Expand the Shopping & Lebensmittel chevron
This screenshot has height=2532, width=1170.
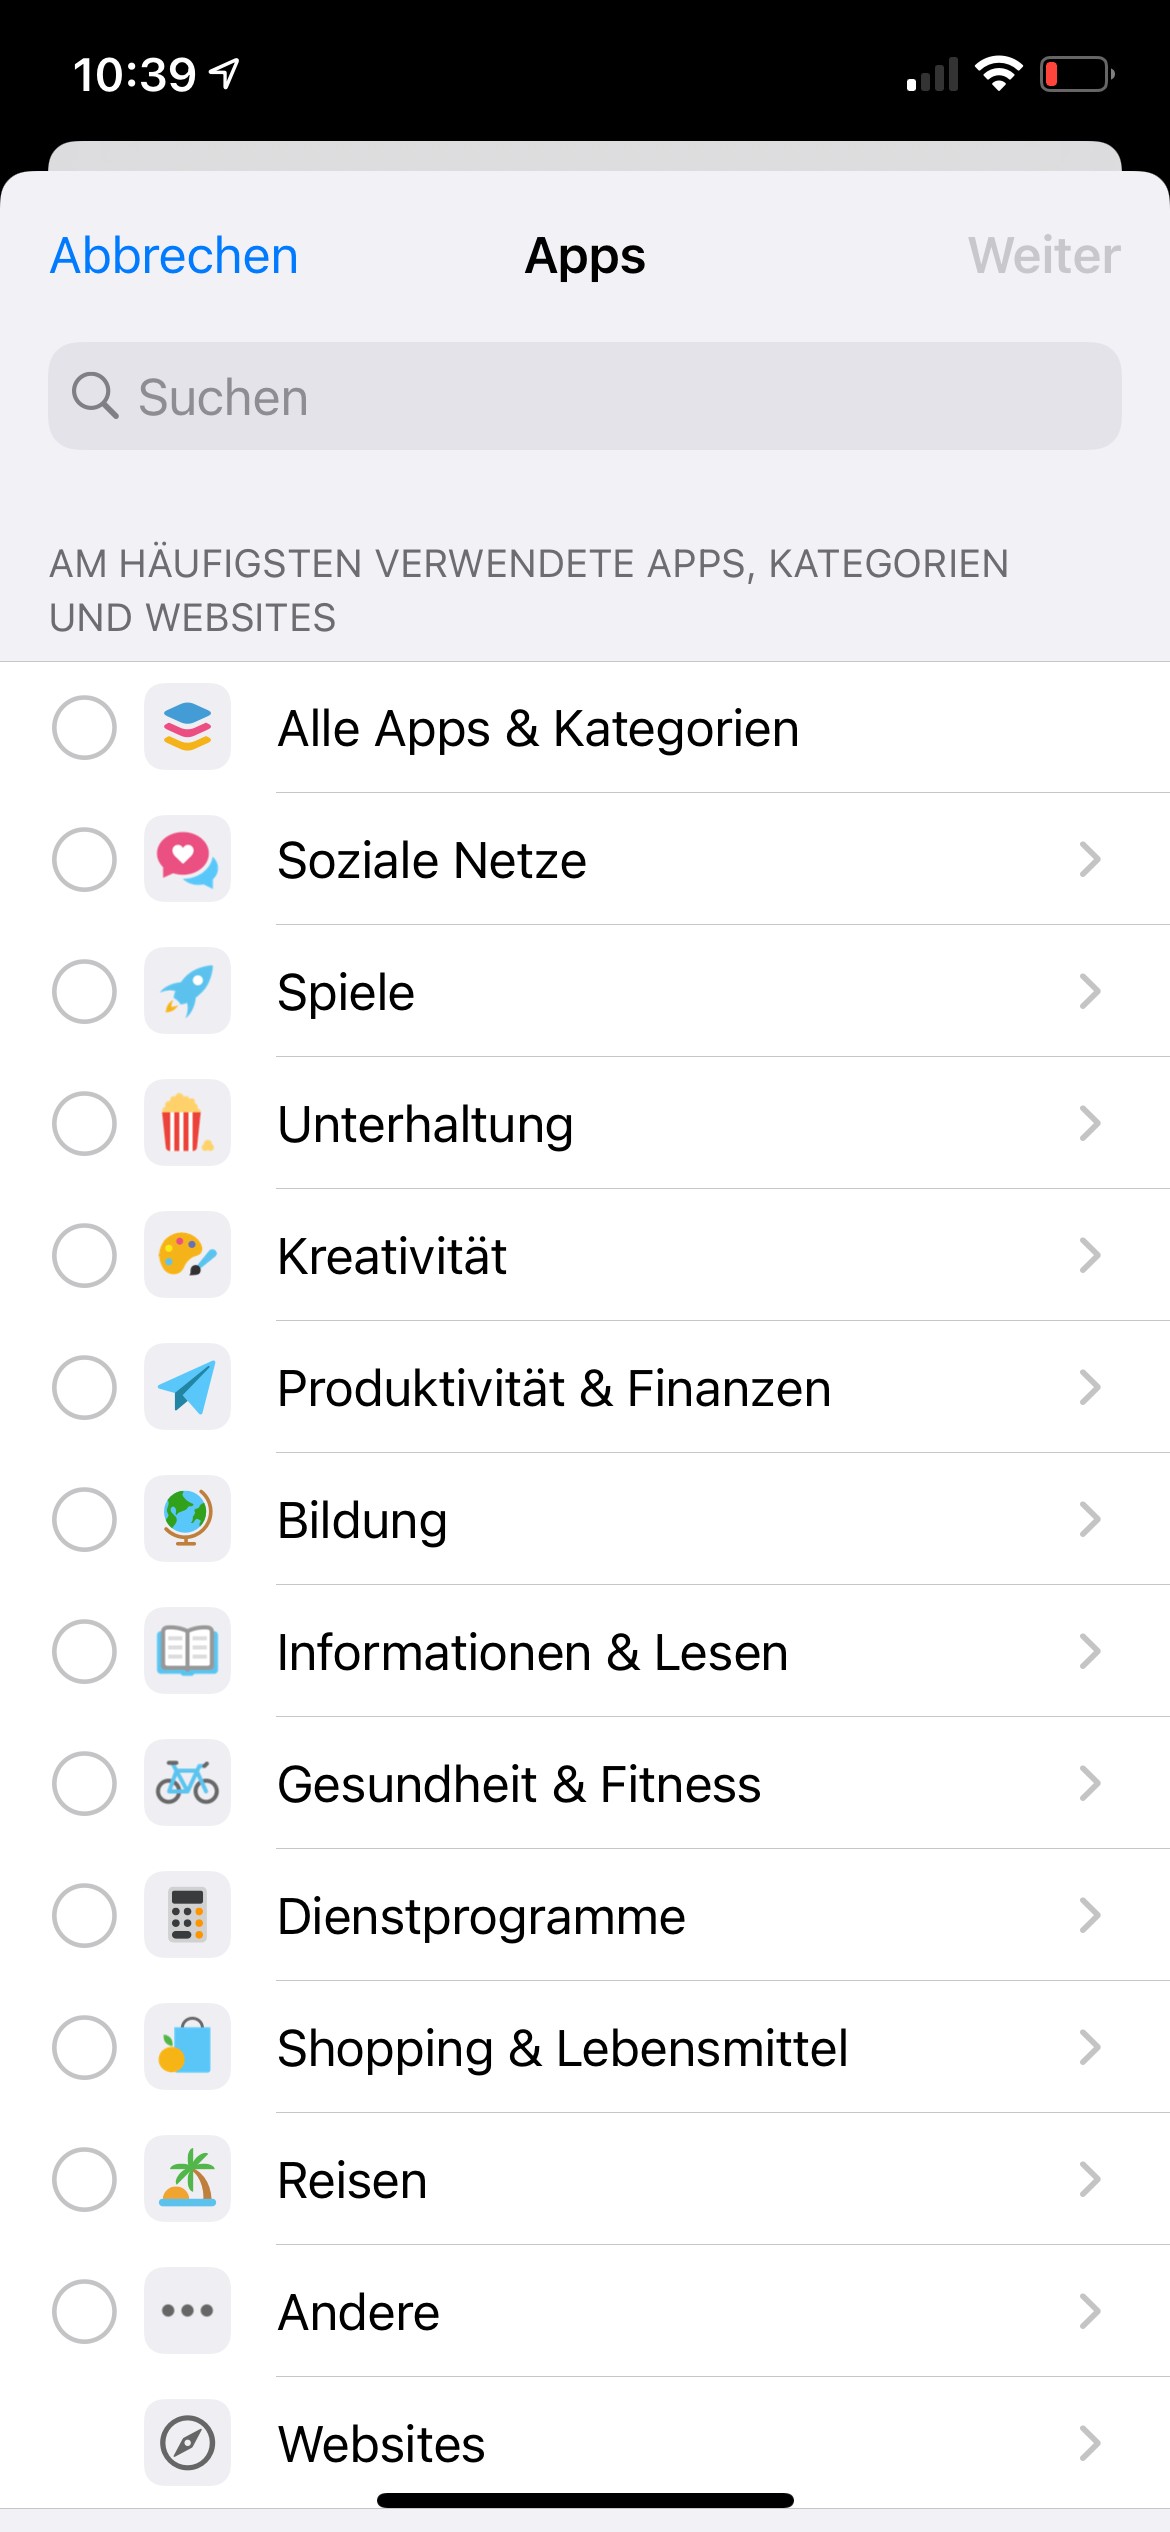pyautogui.click(x=1089, y=2047)
